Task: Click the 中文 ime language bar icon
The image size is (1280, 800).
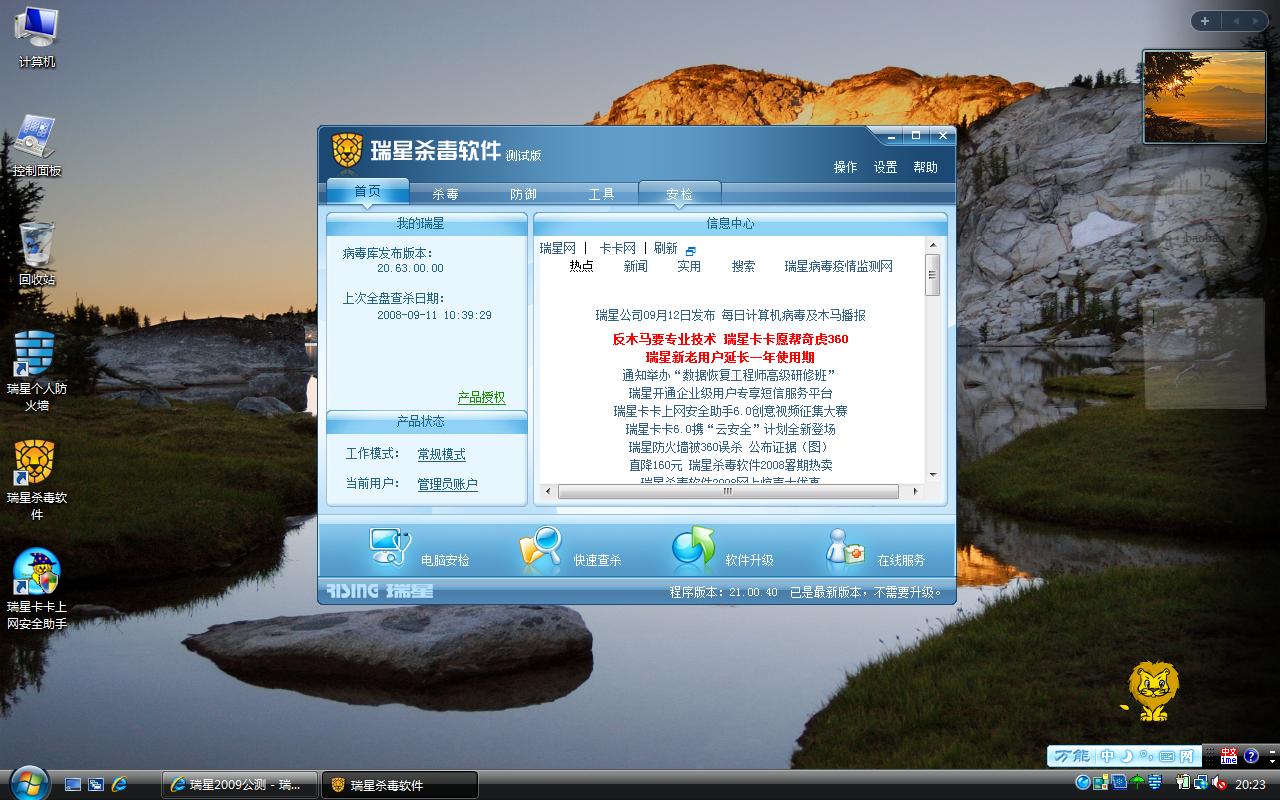Action: [x=1229, y=755]
